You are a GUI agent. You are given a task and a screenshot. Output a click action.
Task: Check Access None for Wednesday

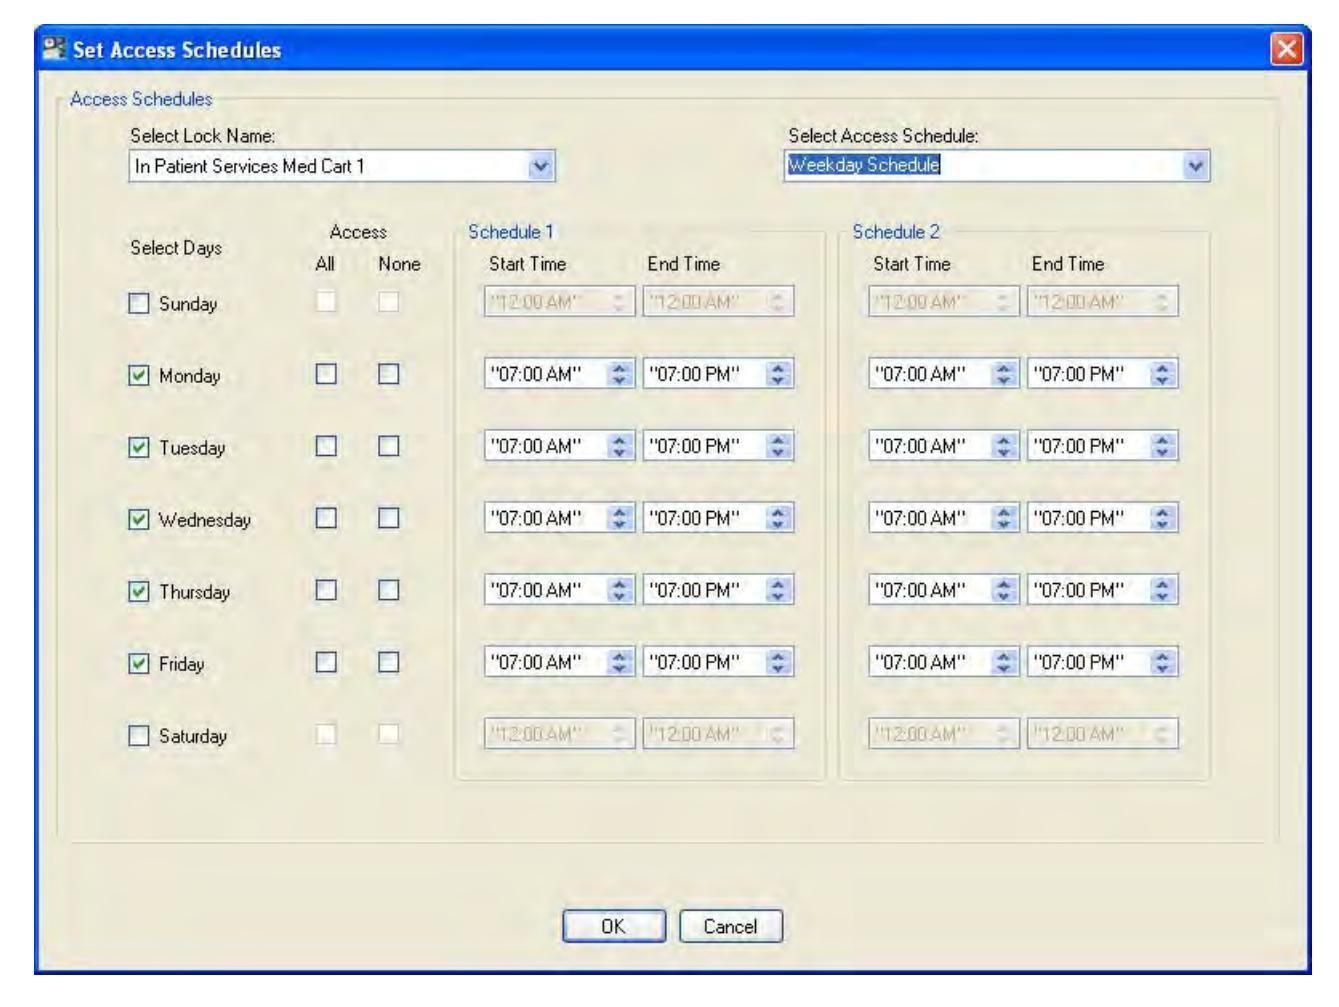[x=389, y=518]
